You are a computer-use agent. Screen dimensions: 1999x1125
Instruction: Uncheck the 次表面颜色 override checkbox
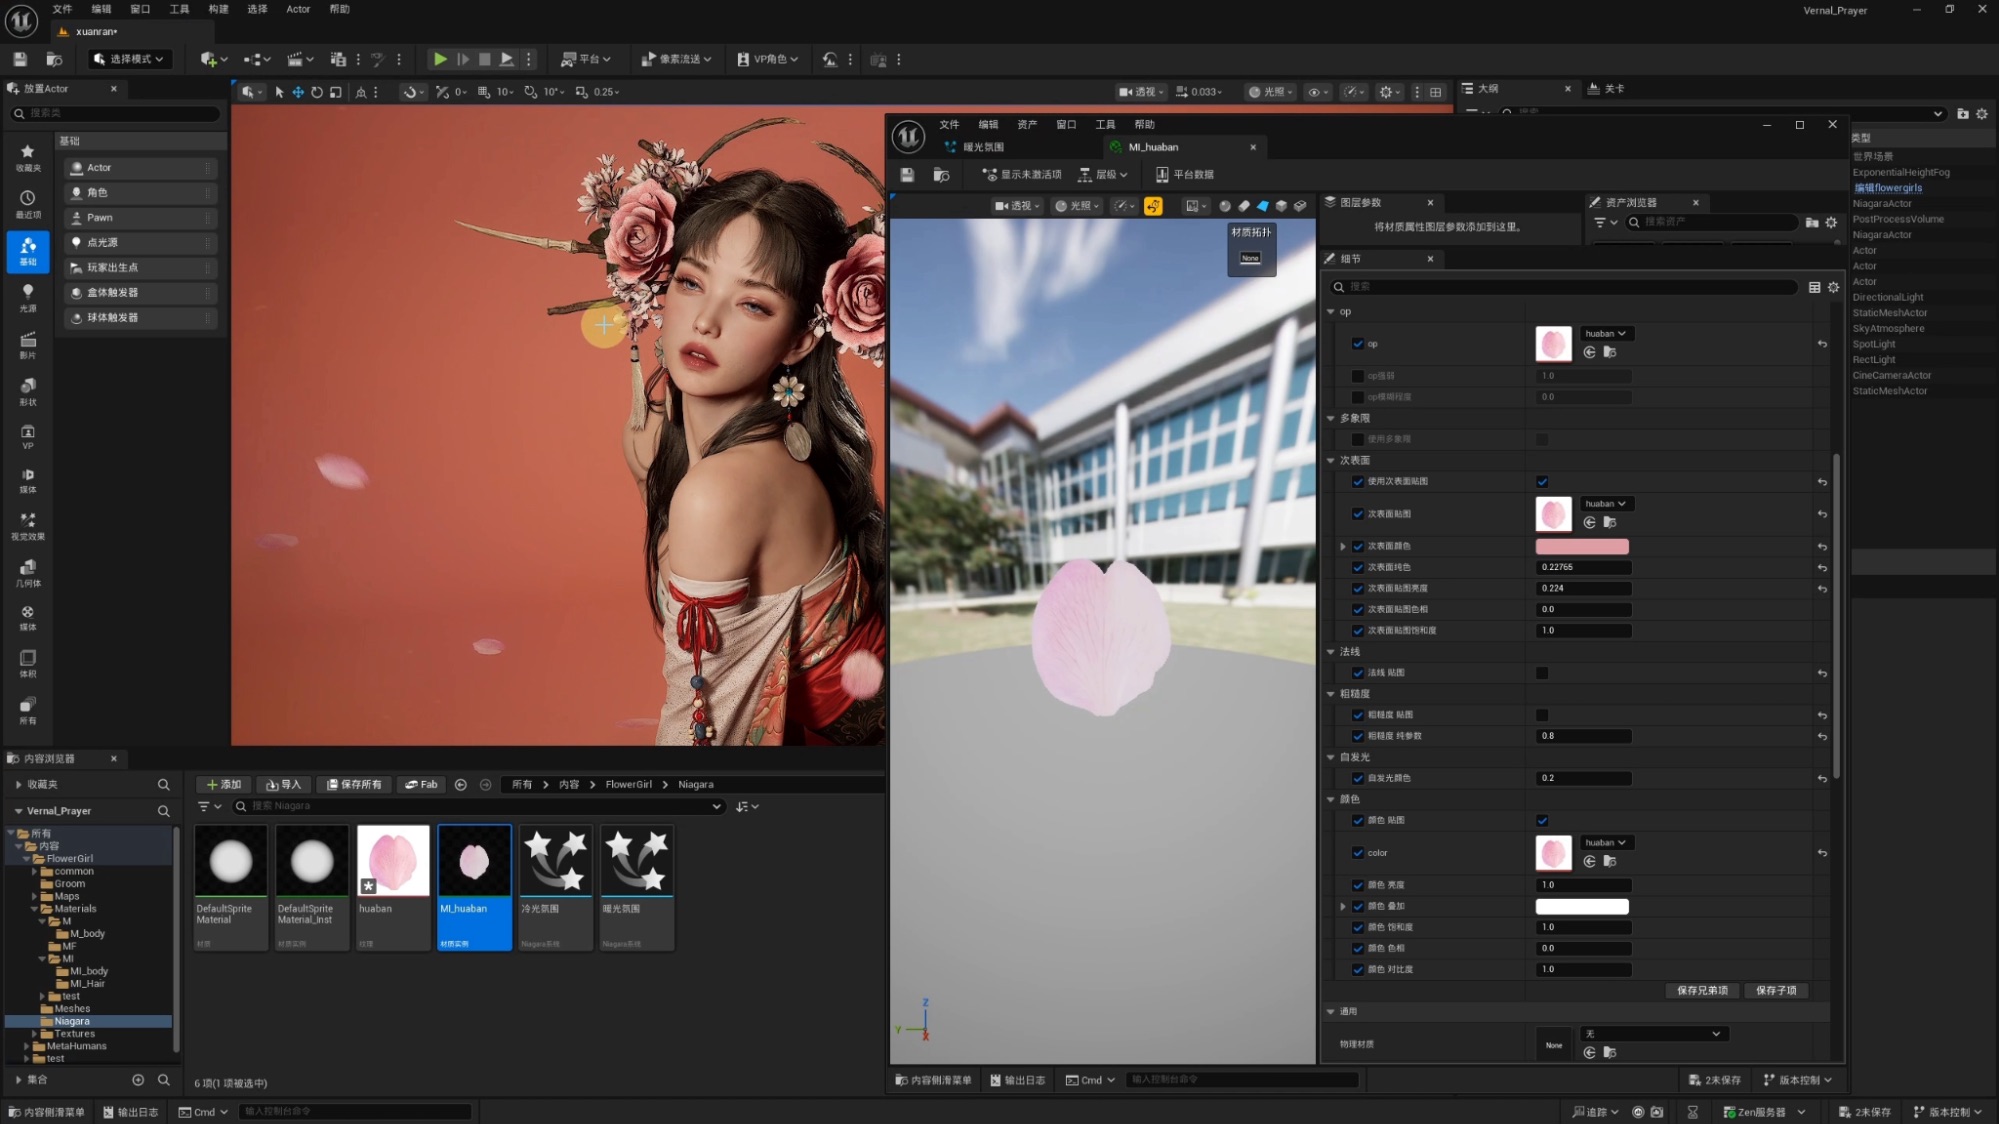(1357, 547)
